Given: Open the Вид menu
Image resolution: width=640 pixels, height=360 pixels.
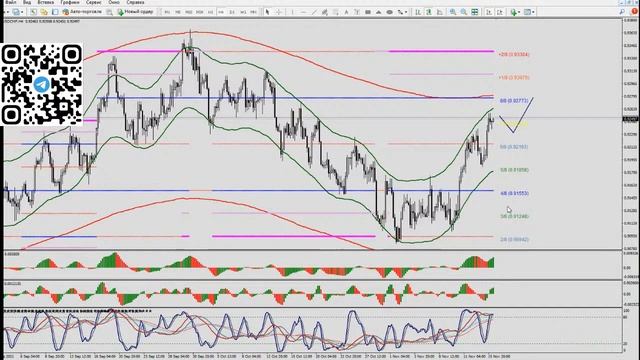Looking at the screenshot, I should (27, 2).
